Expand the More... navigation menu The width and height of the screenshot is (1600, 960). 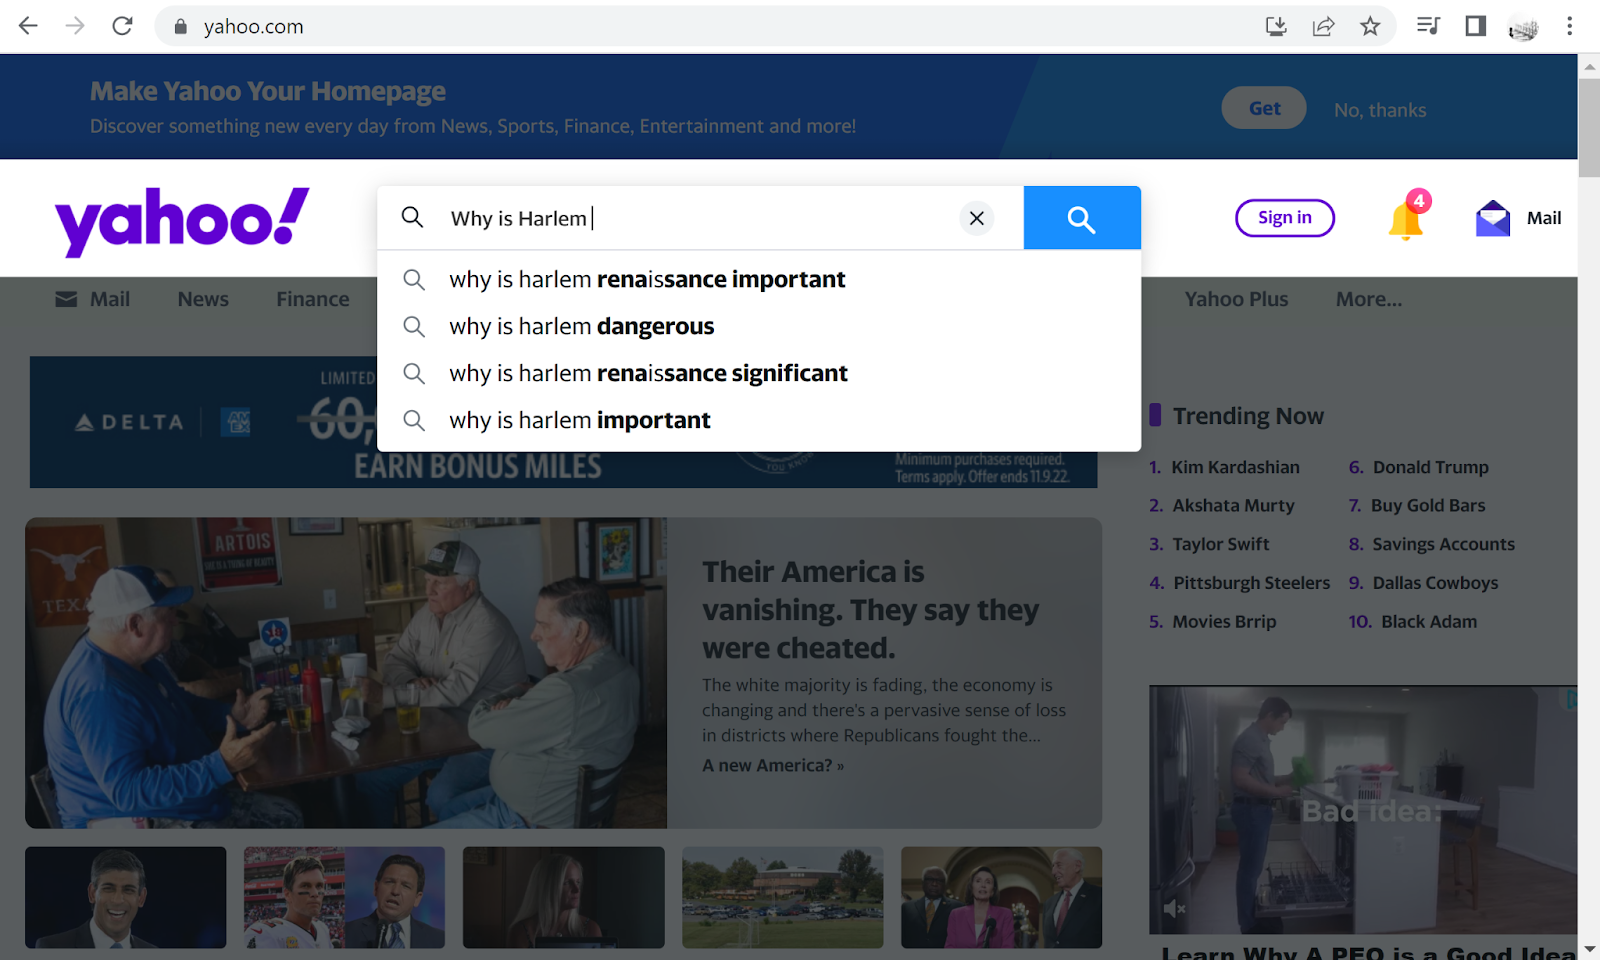(x=1369, y=299)
